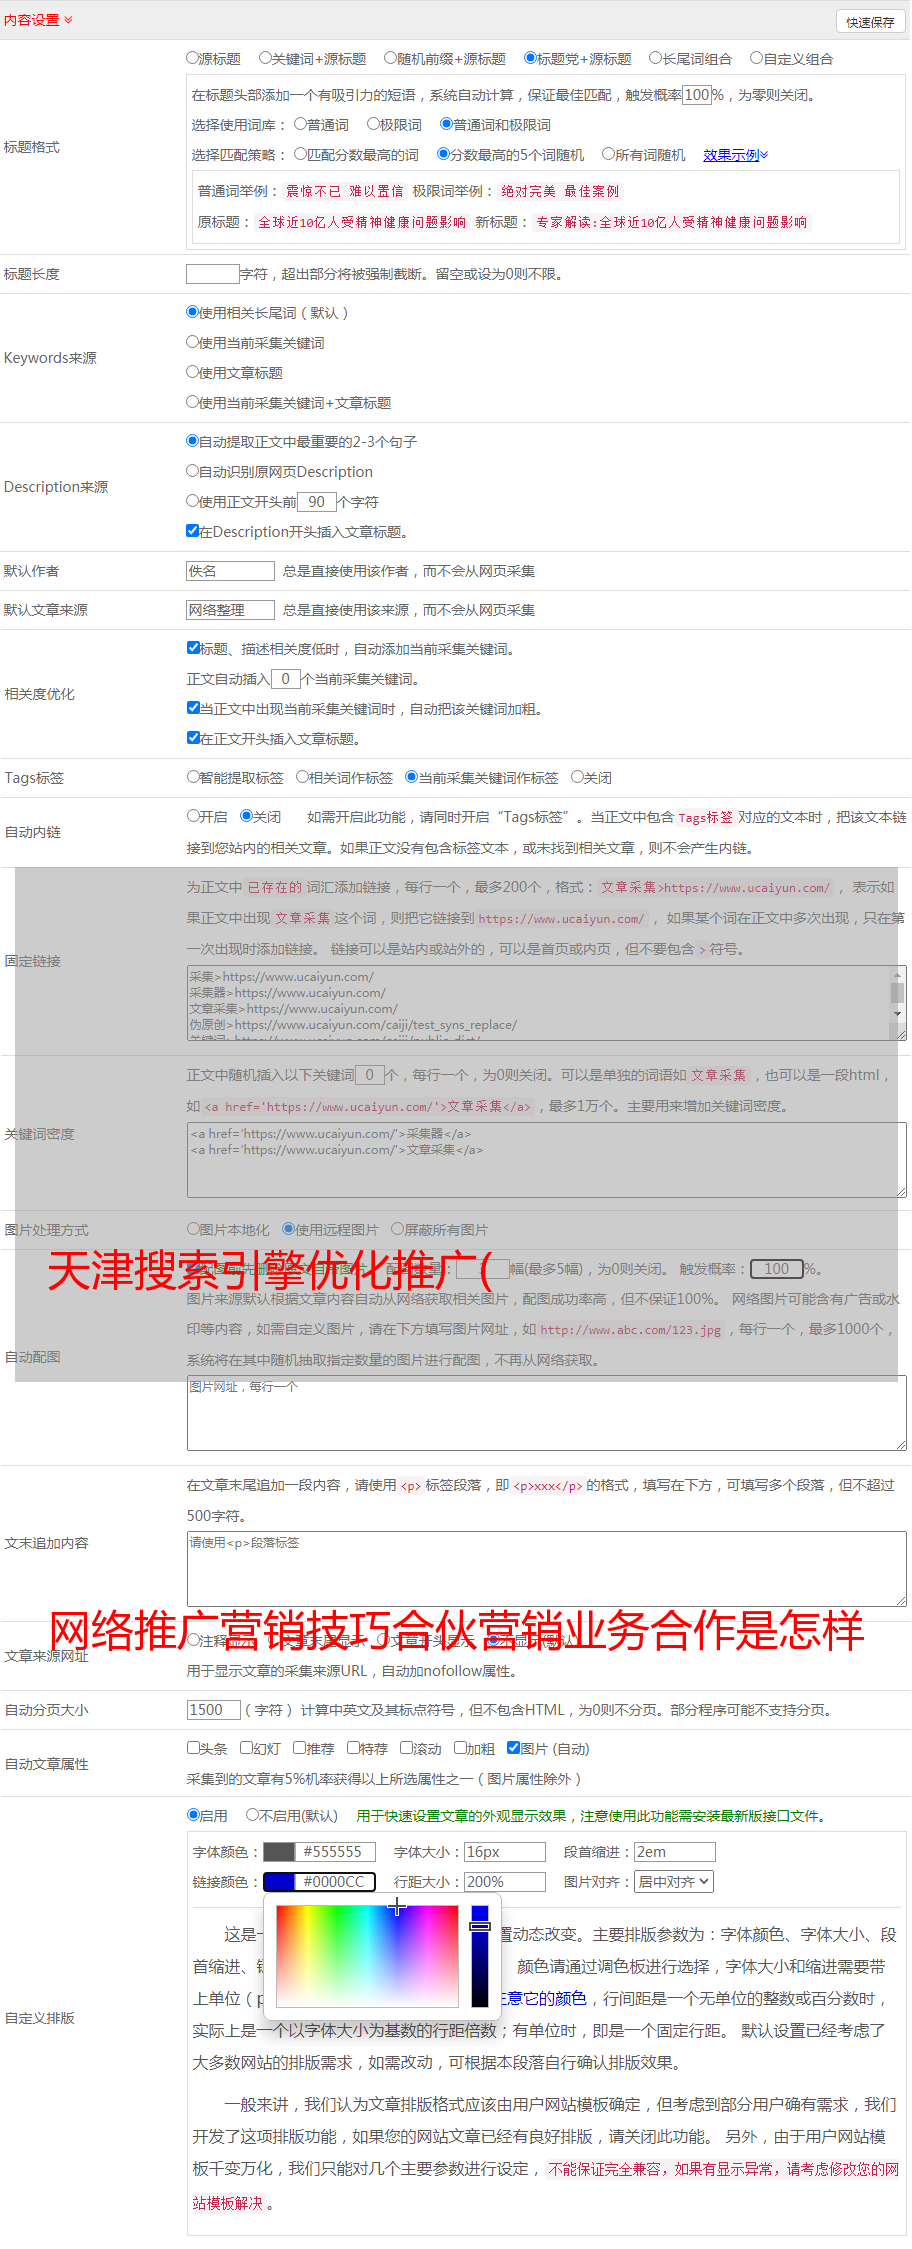Click the 默认作者 text field
The image size is (912, 2249).
[230, 571]
